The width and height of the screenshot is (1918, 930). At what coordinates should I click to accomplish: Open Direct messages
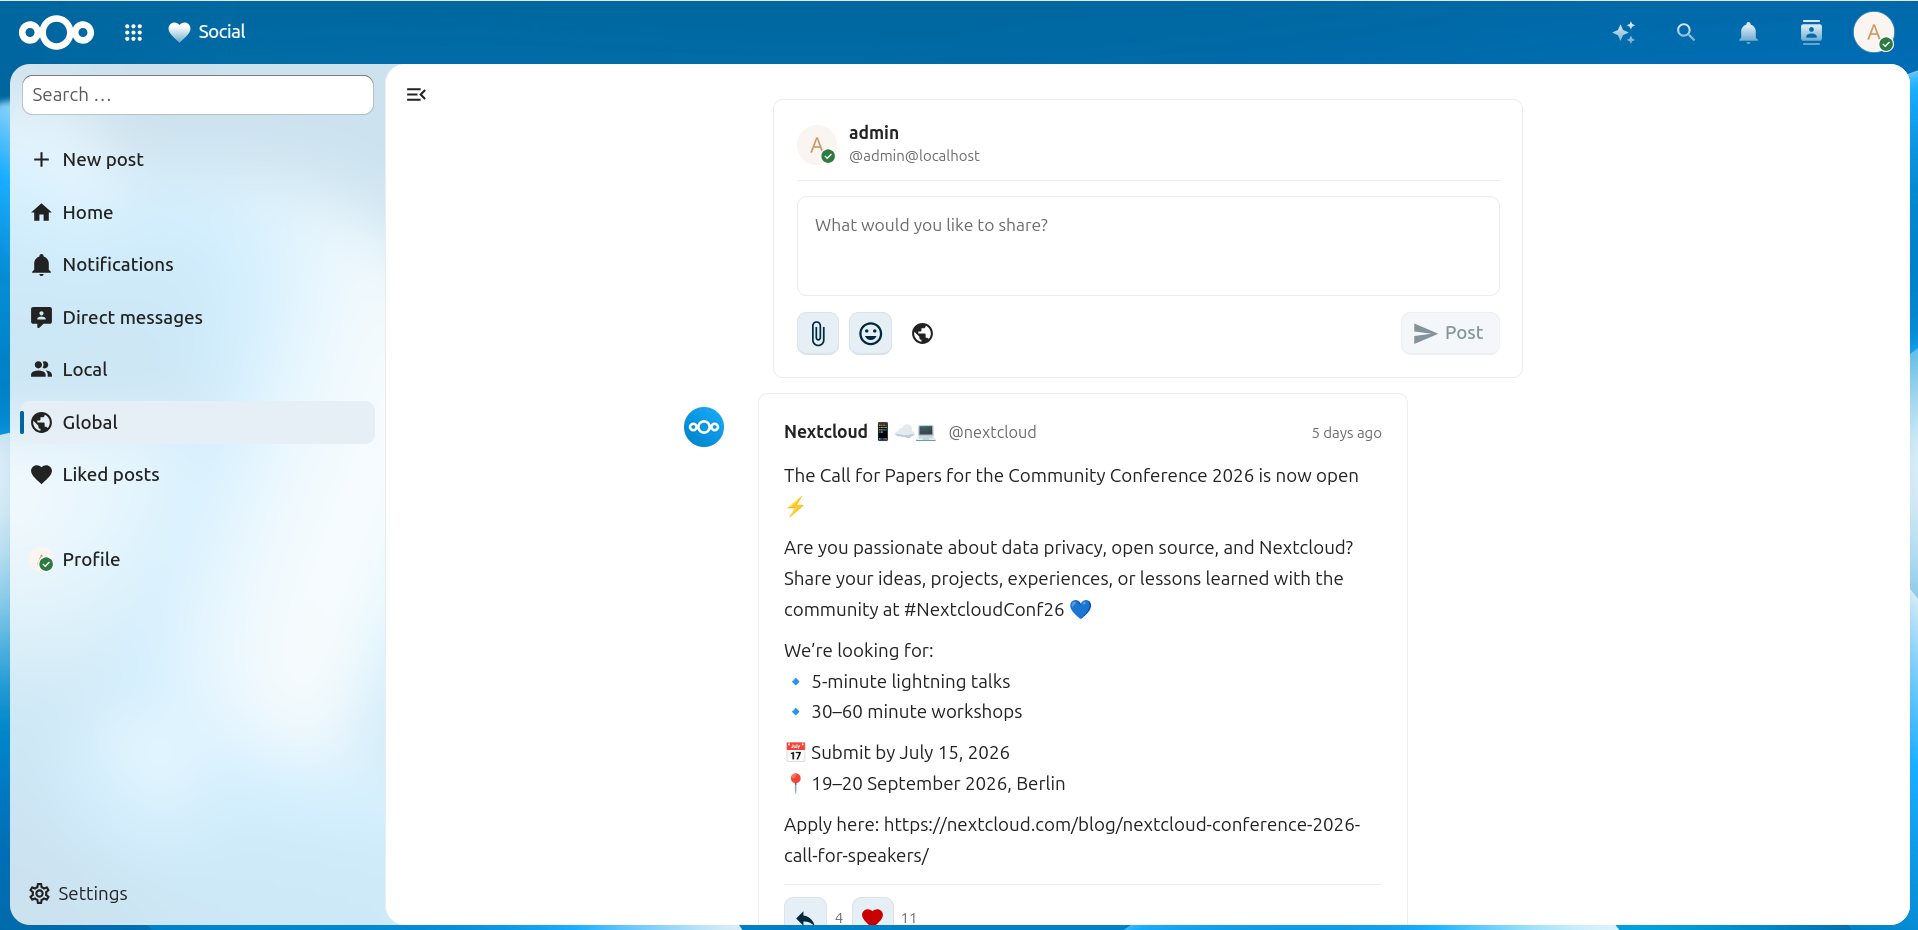click(198, 317)
